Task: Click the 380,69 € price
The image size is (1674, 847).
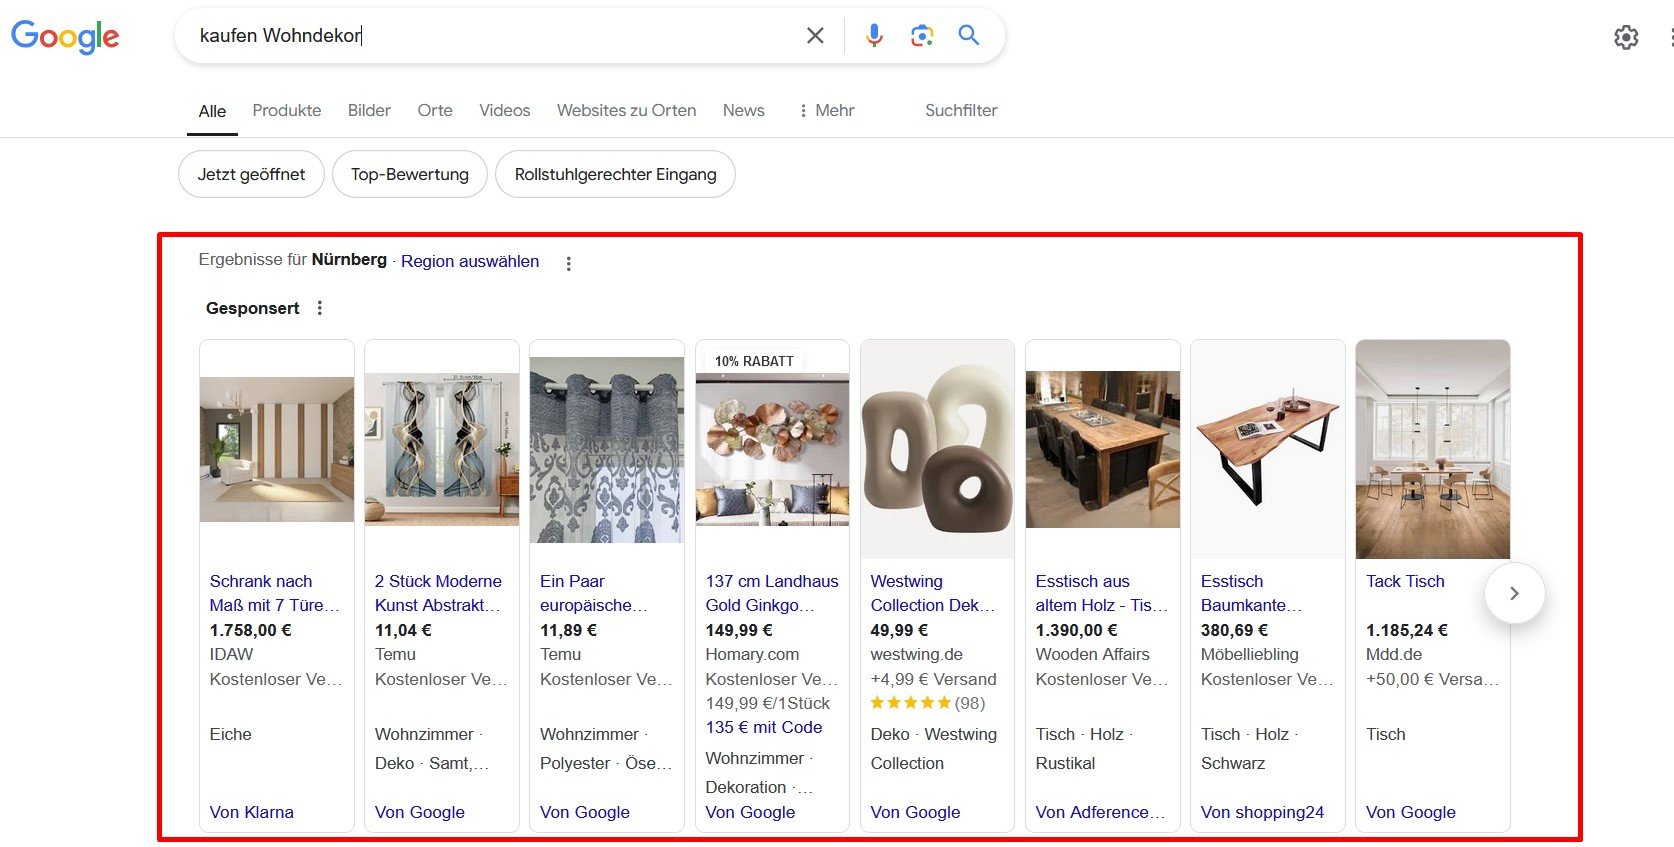Action: 1234,630
